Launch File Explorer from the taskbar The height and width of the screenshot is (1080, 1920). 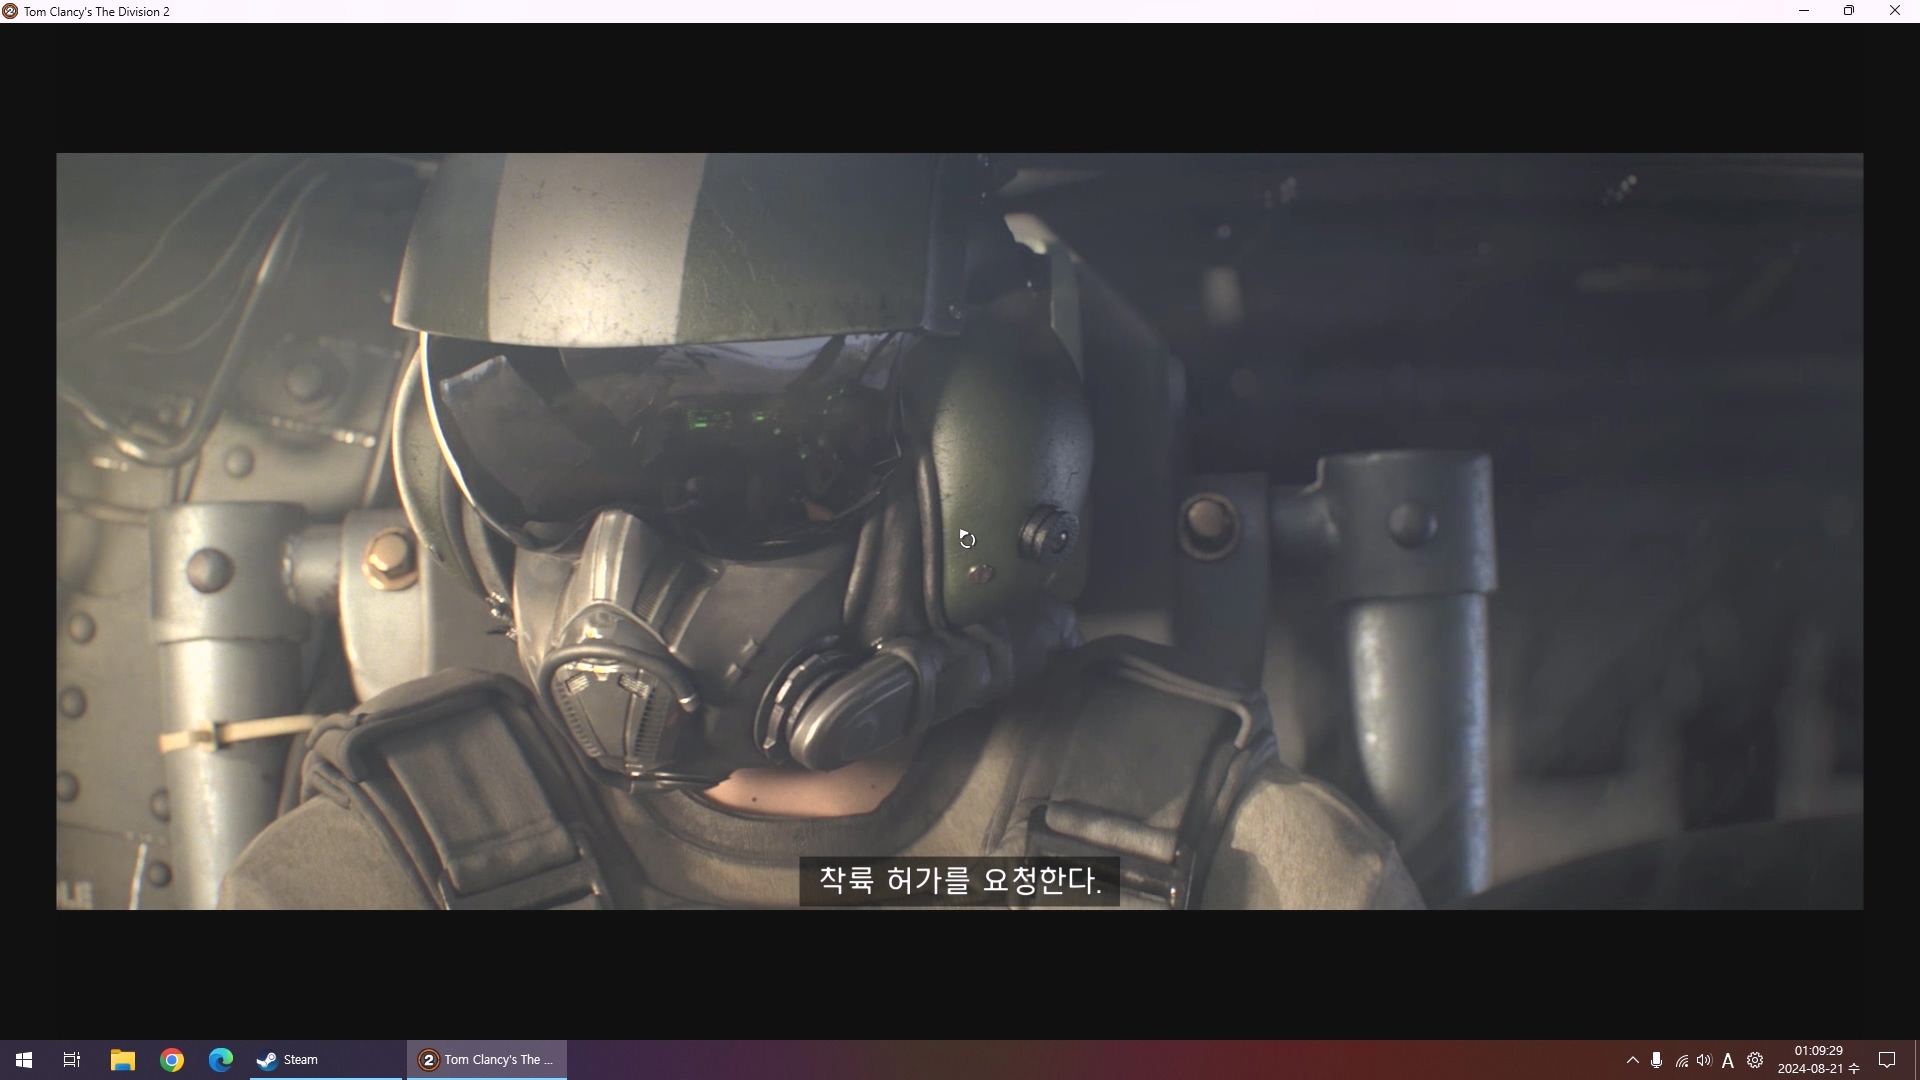coord(122,1060)
